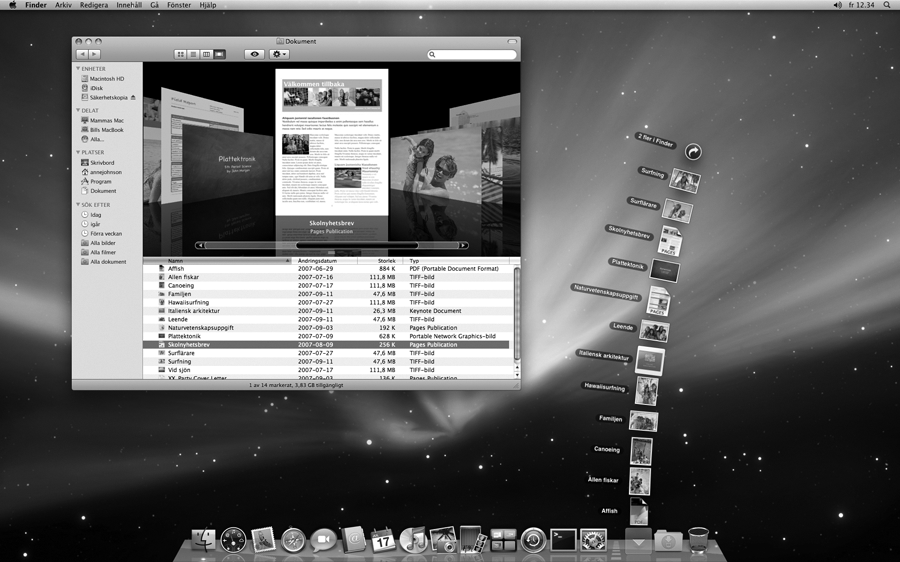Screen dimensions: 900x562
Task: Click the volume icon in menu bar
Action: (x=837, y=5)
